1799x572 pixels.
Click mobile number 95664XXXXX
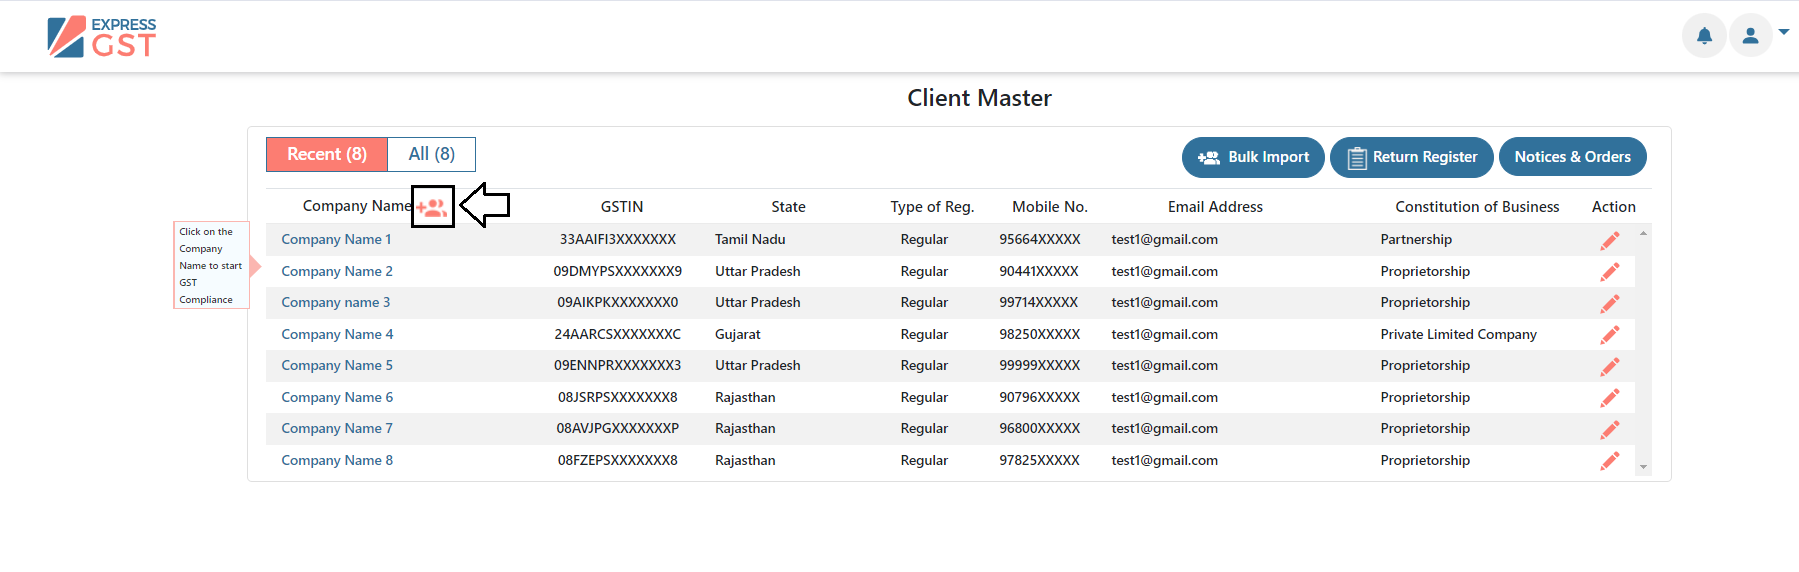point(1040,239)
